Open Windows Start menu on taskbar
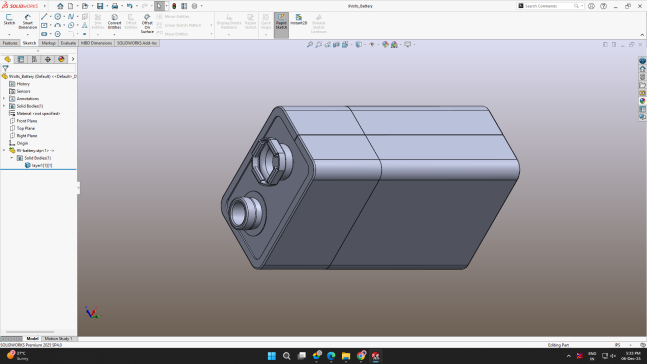 [272, 356]
